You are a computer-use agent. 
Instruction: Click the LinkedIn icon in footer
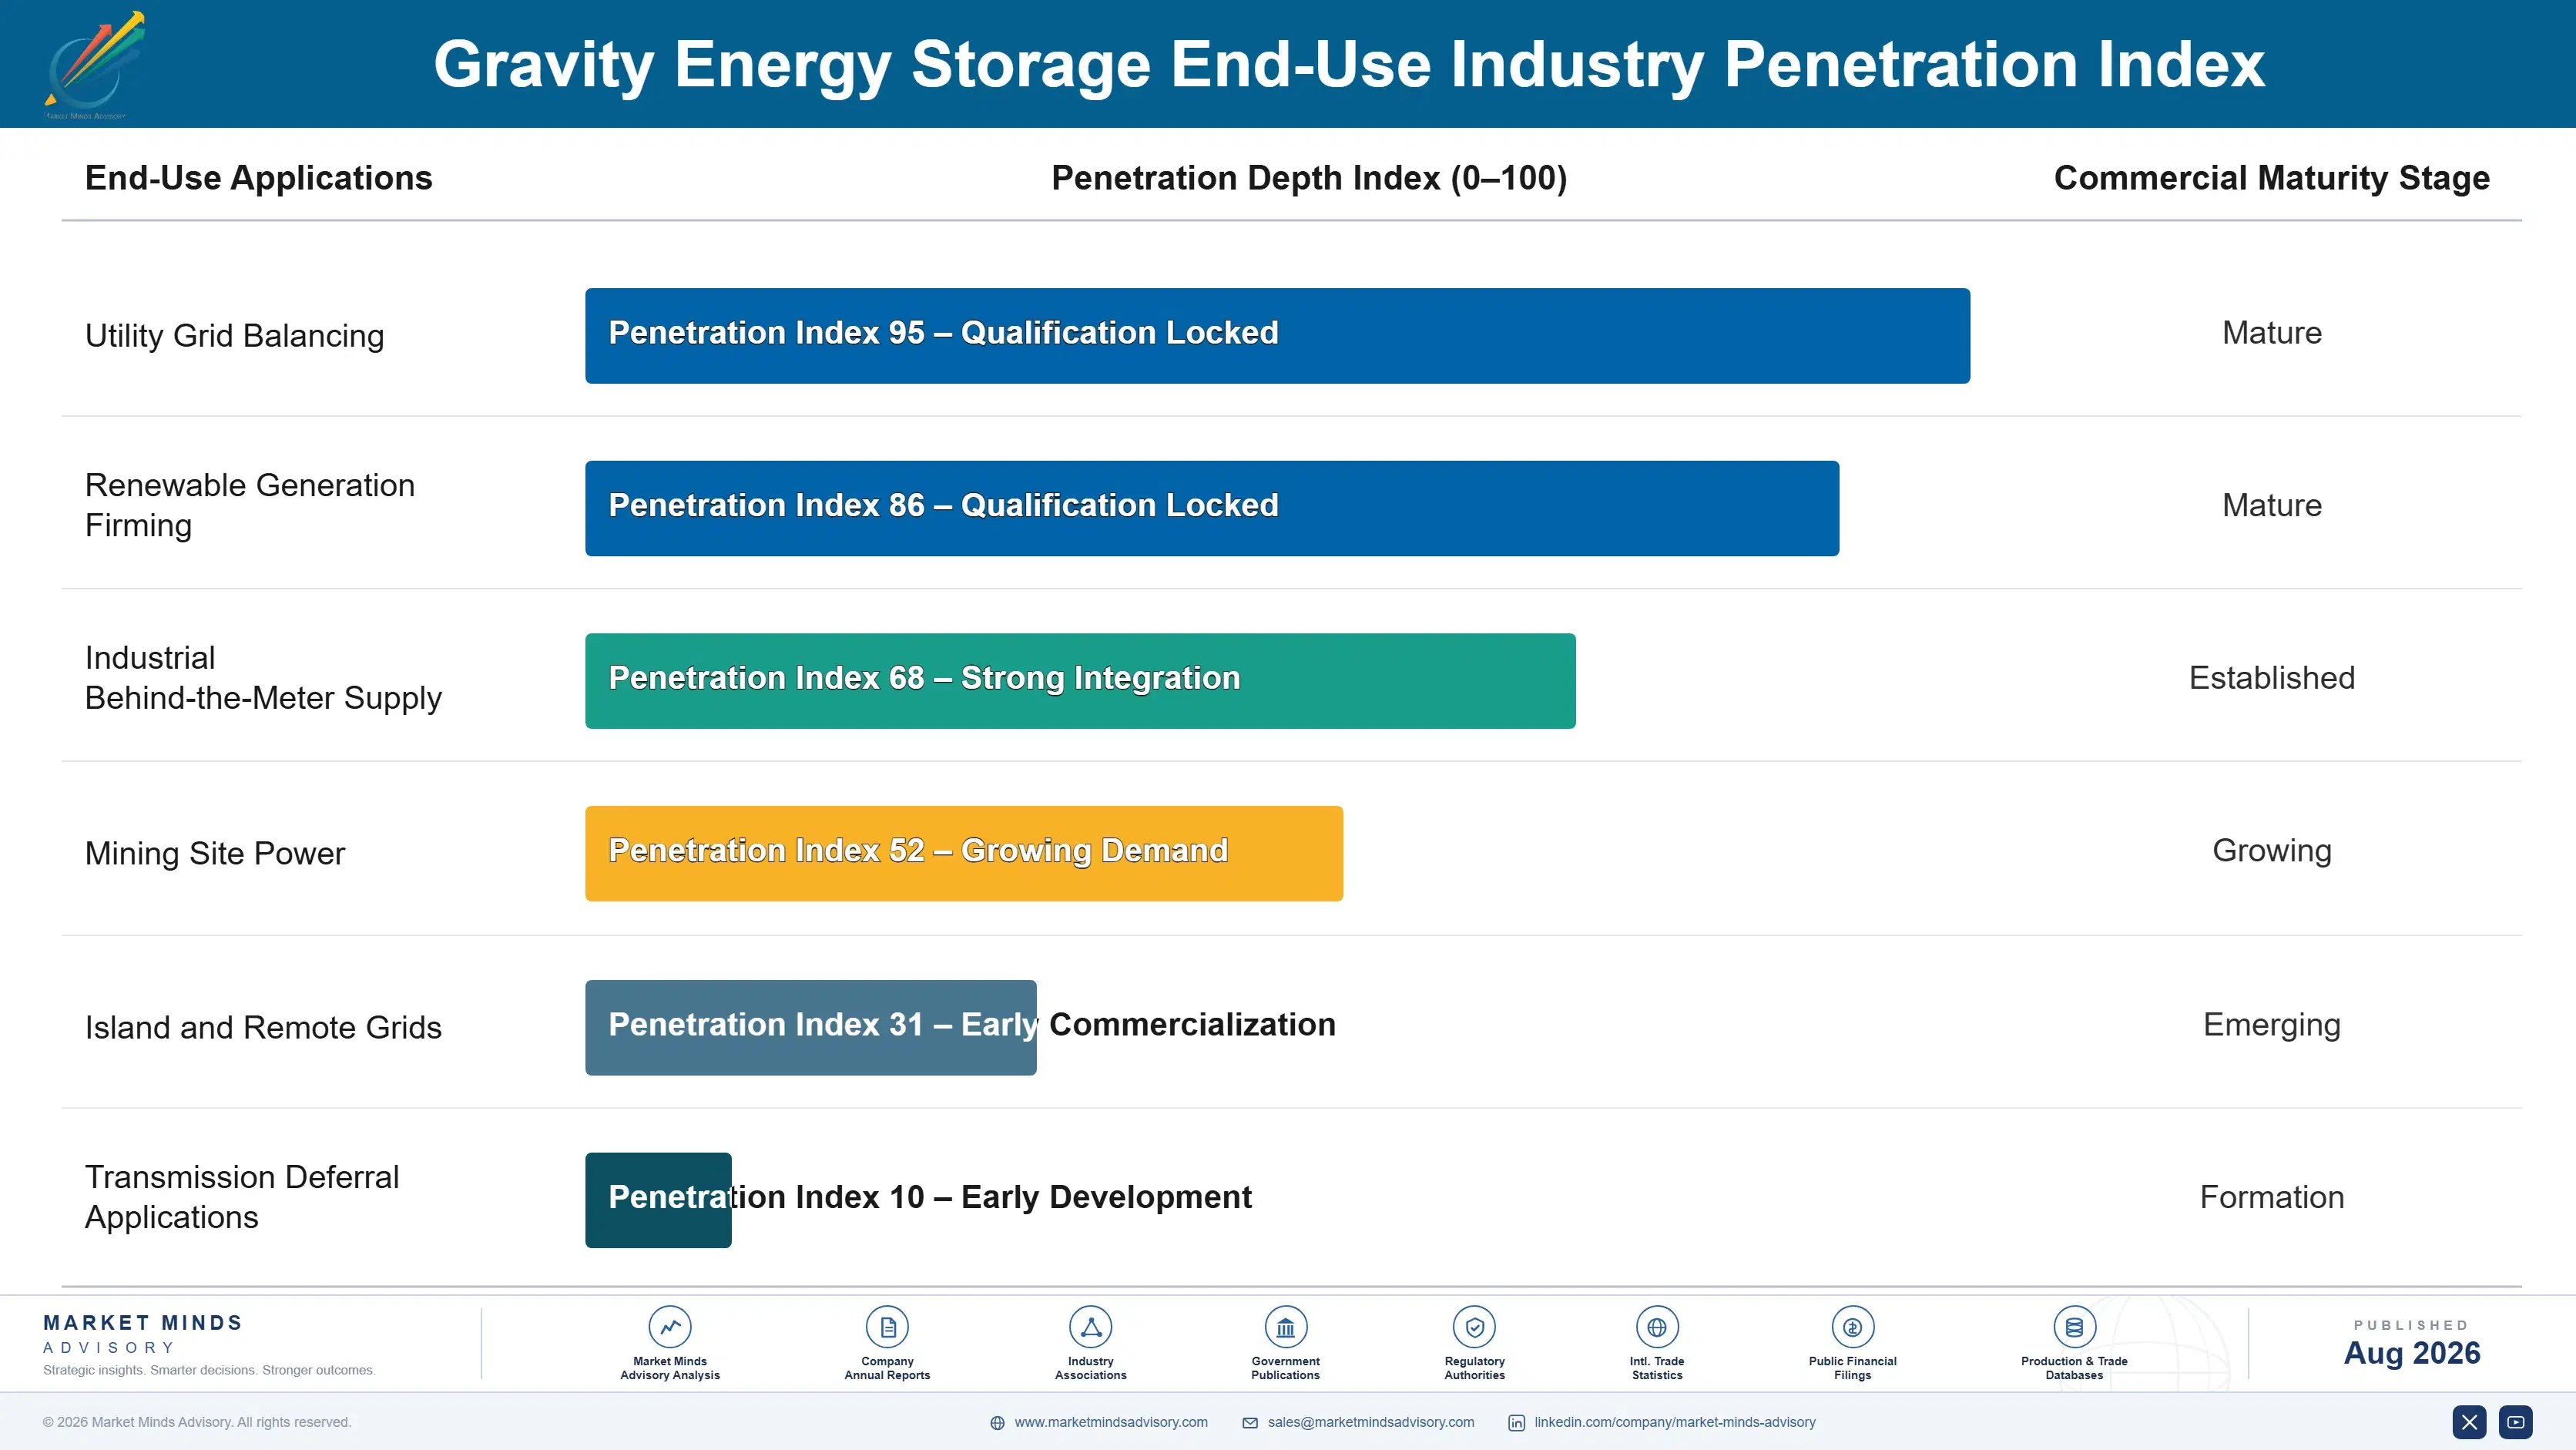(1516, 1422)
